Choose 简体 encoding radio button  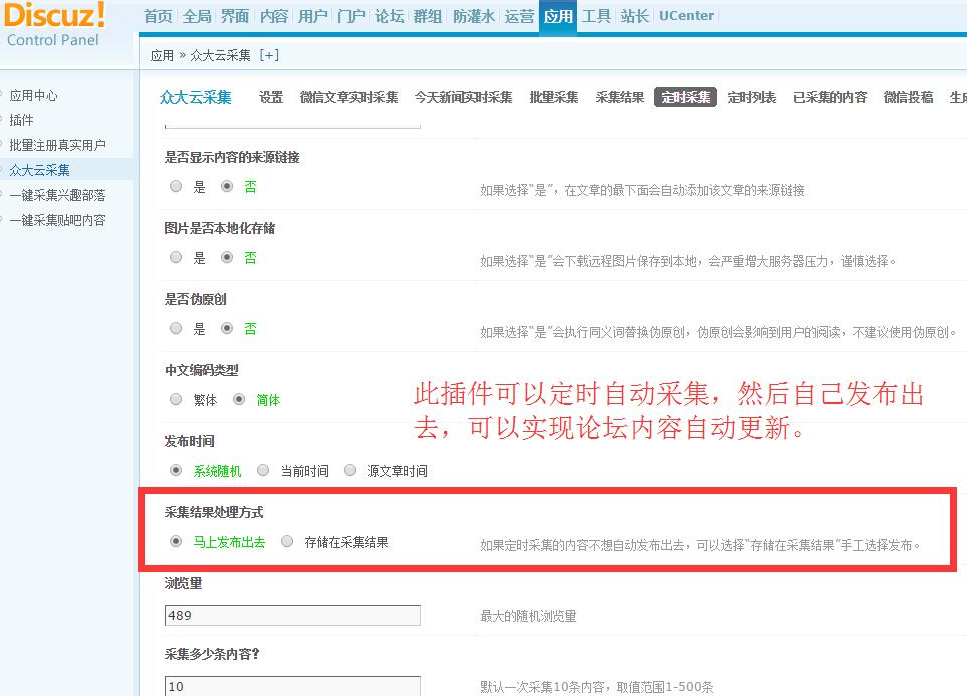239,400
